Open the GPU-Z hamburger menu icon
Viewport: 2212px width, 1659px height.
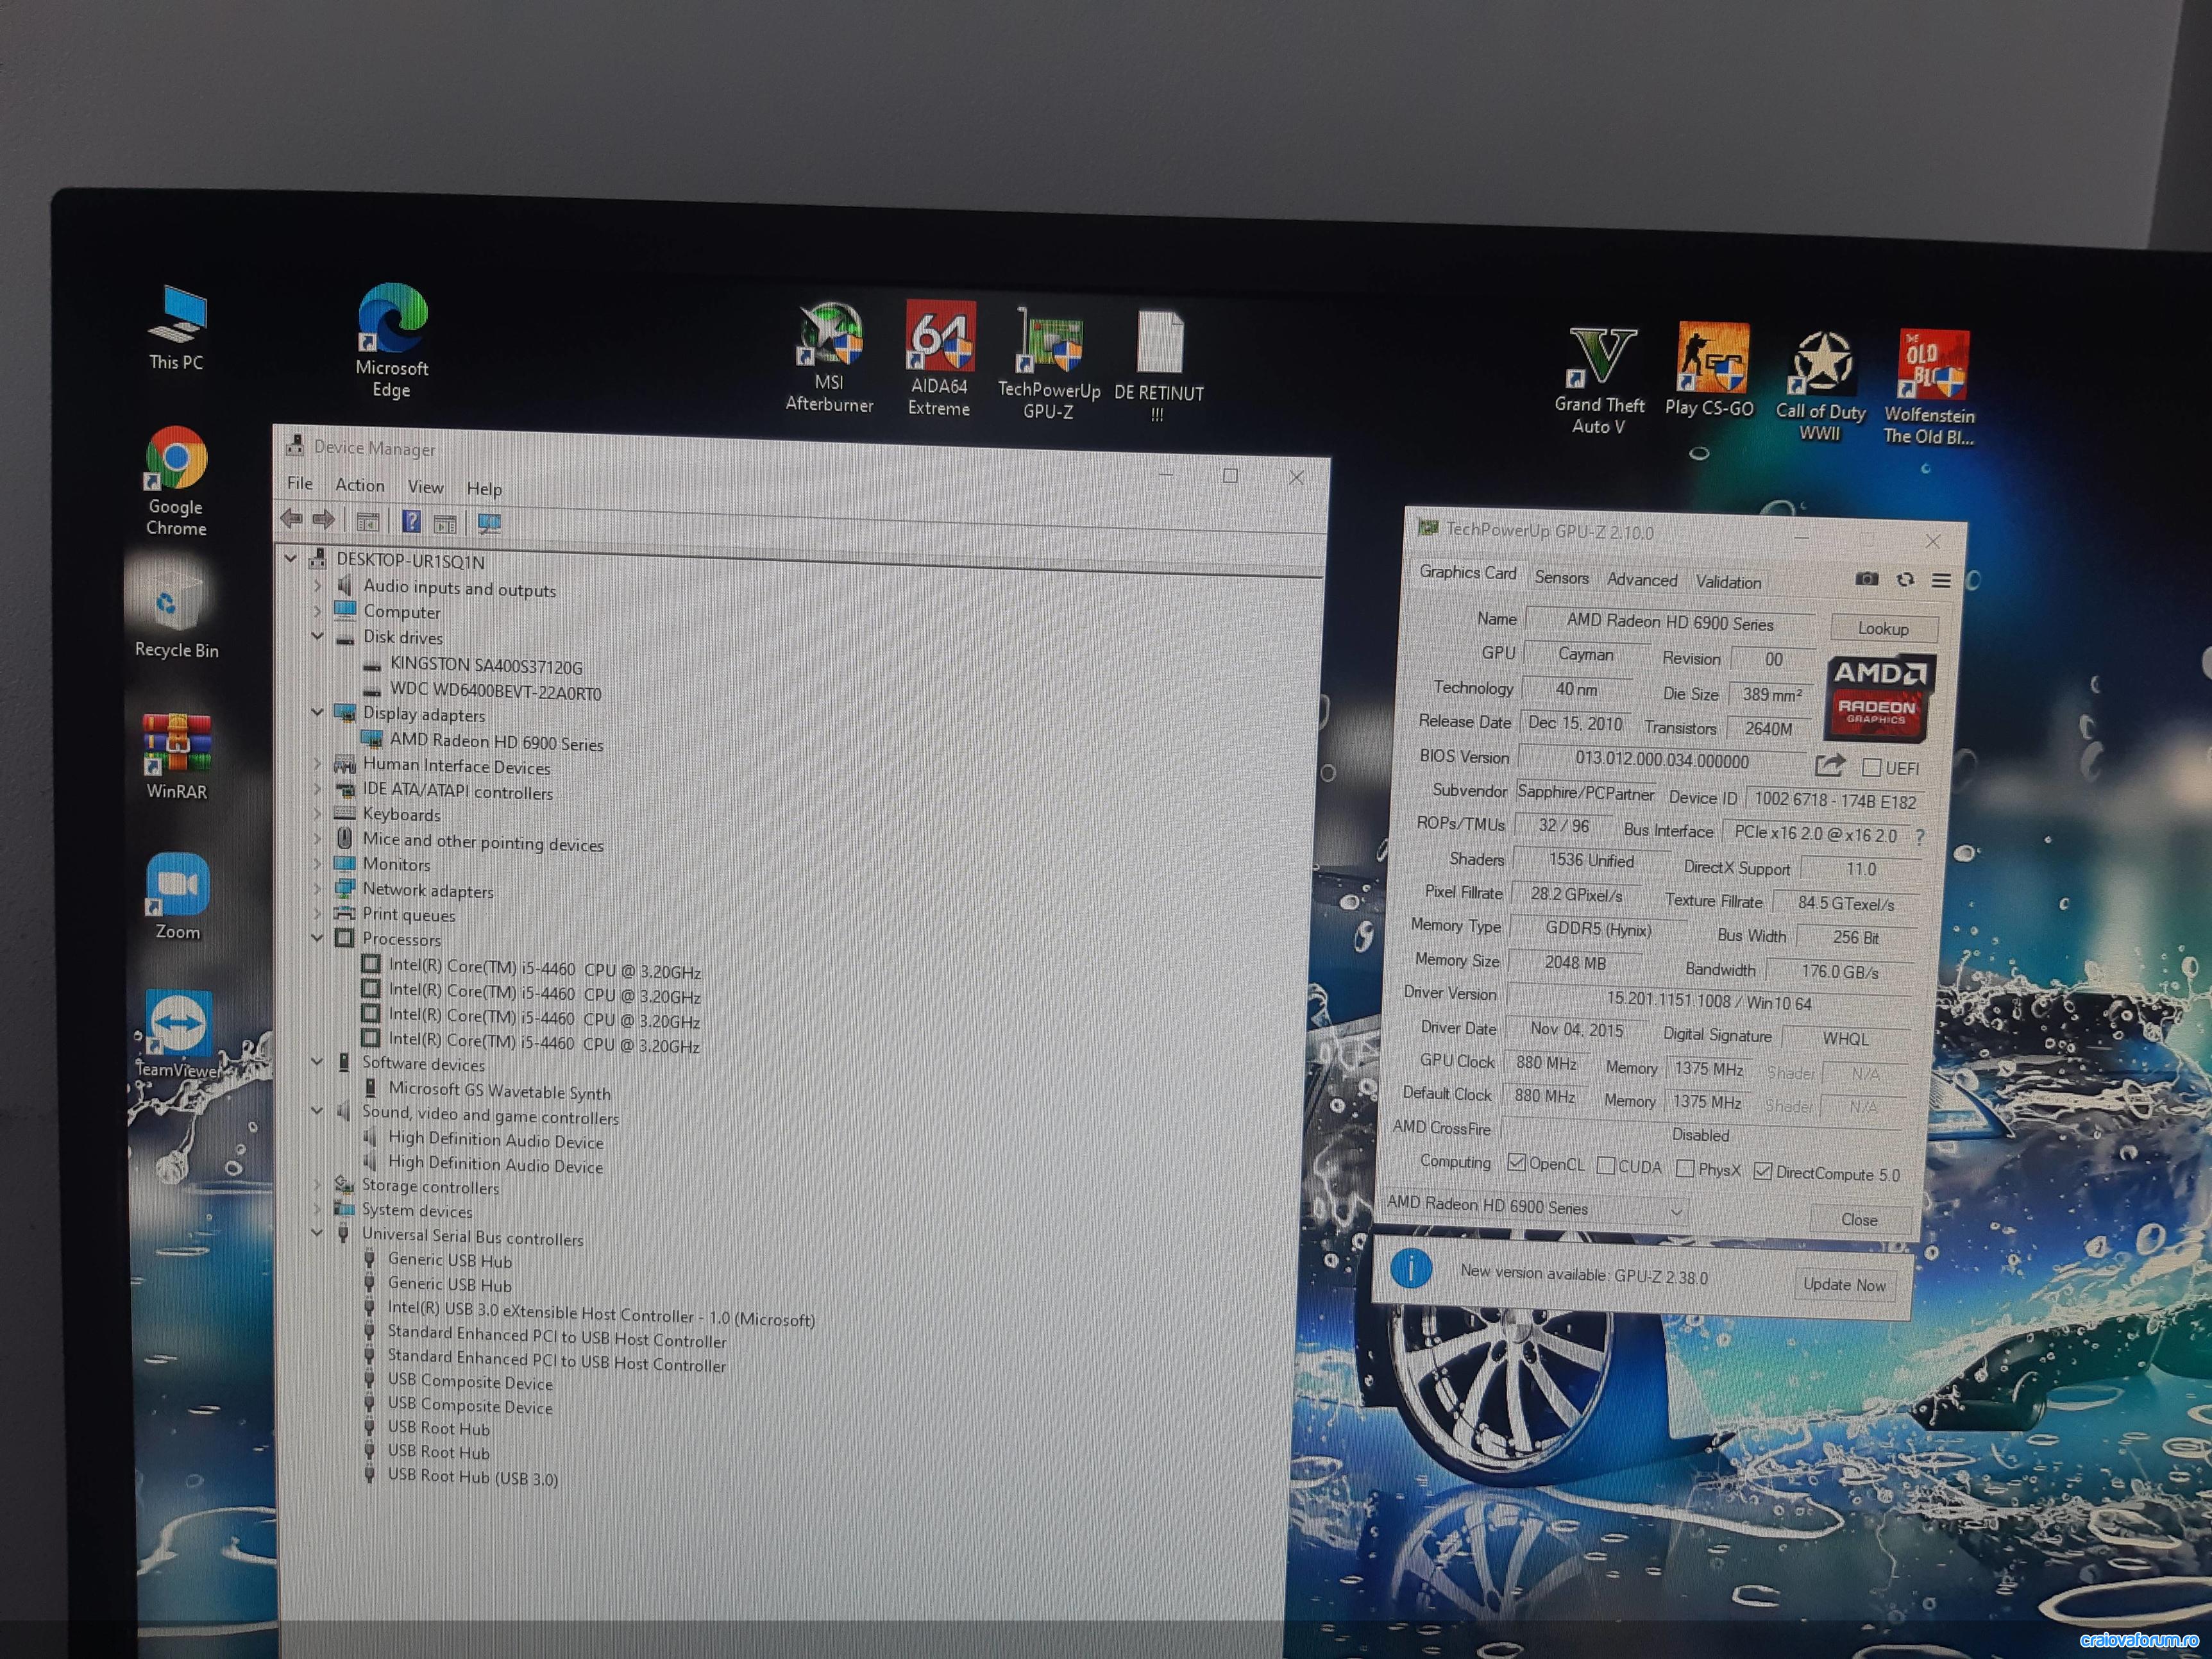pos(1941,581)
